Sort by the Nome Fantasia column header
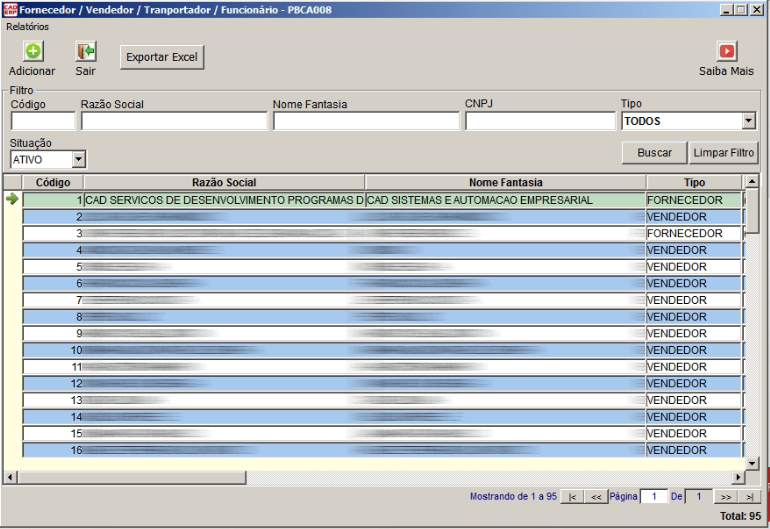Screen dimensions: 770x529 click(505, 182)
